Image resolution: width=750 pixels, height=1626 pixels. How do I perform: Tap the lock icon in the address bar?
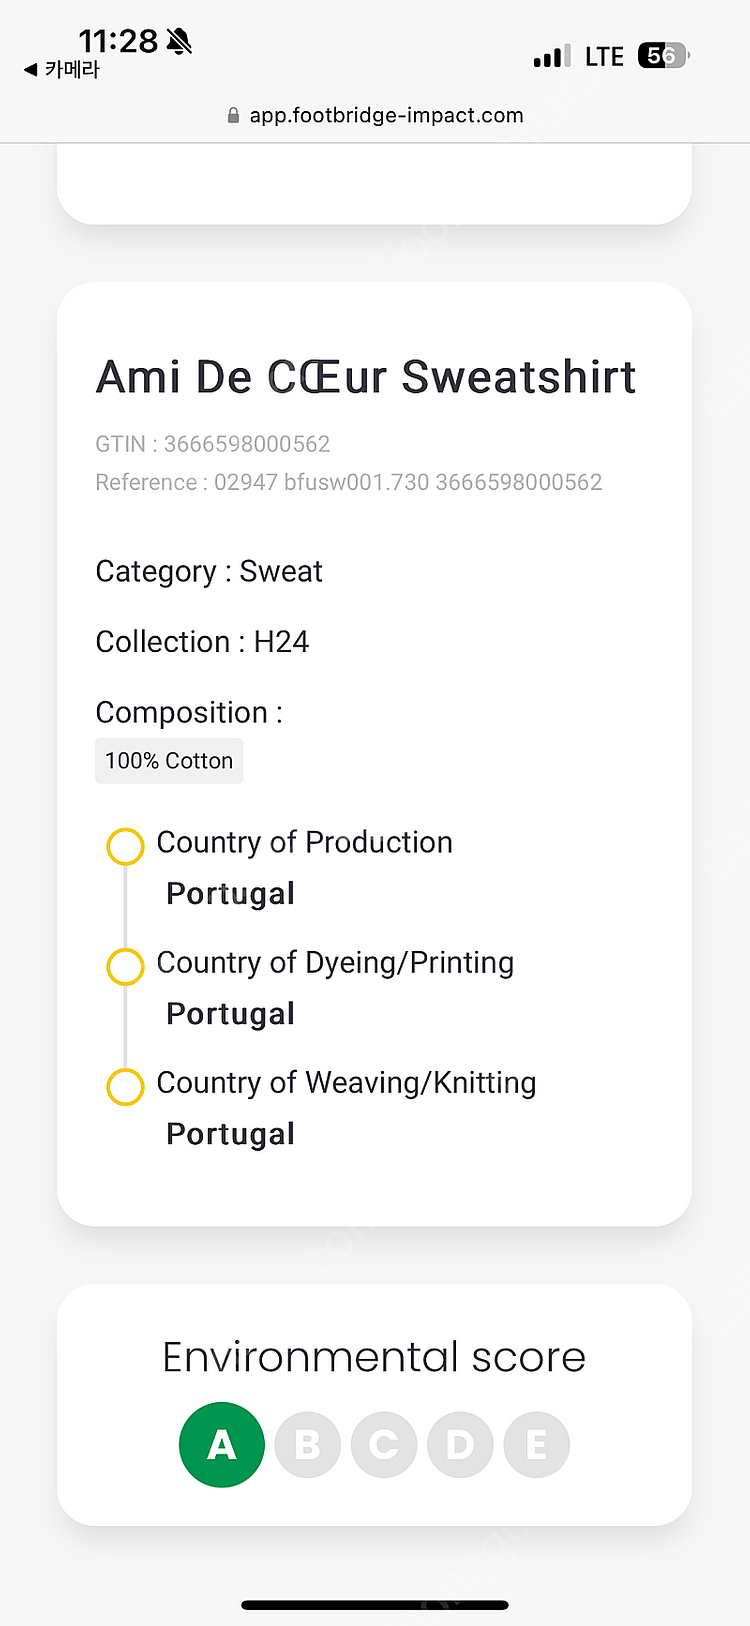click(233, 115)
